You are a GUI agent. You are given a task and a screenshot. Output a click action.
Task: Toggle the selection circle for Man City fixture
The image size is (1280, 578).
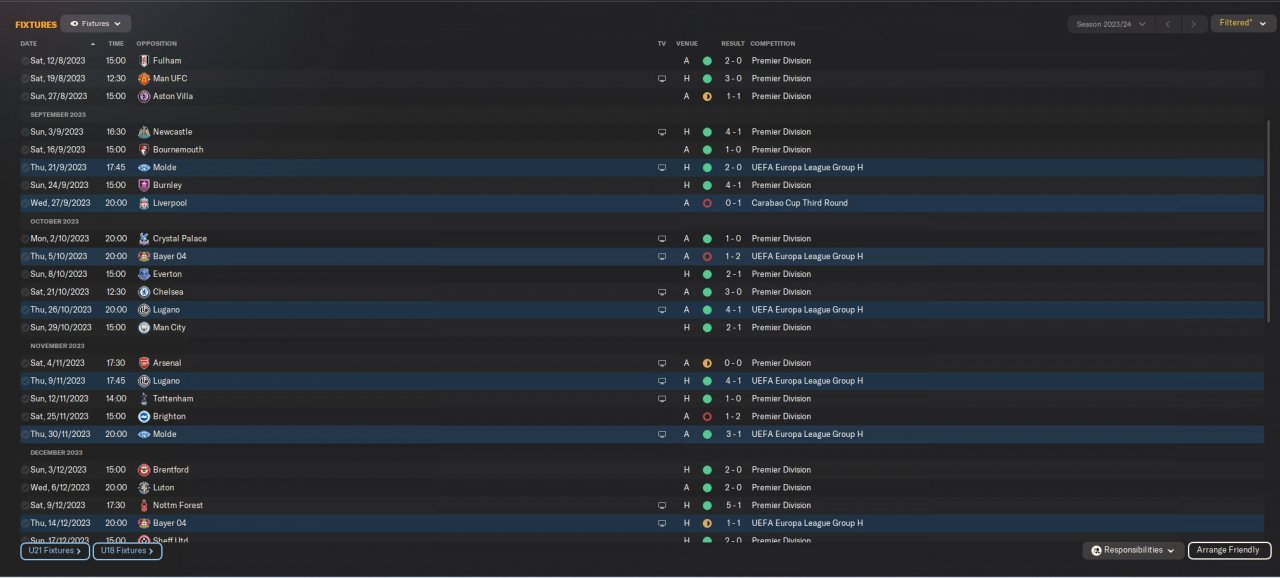pos(25,328)
